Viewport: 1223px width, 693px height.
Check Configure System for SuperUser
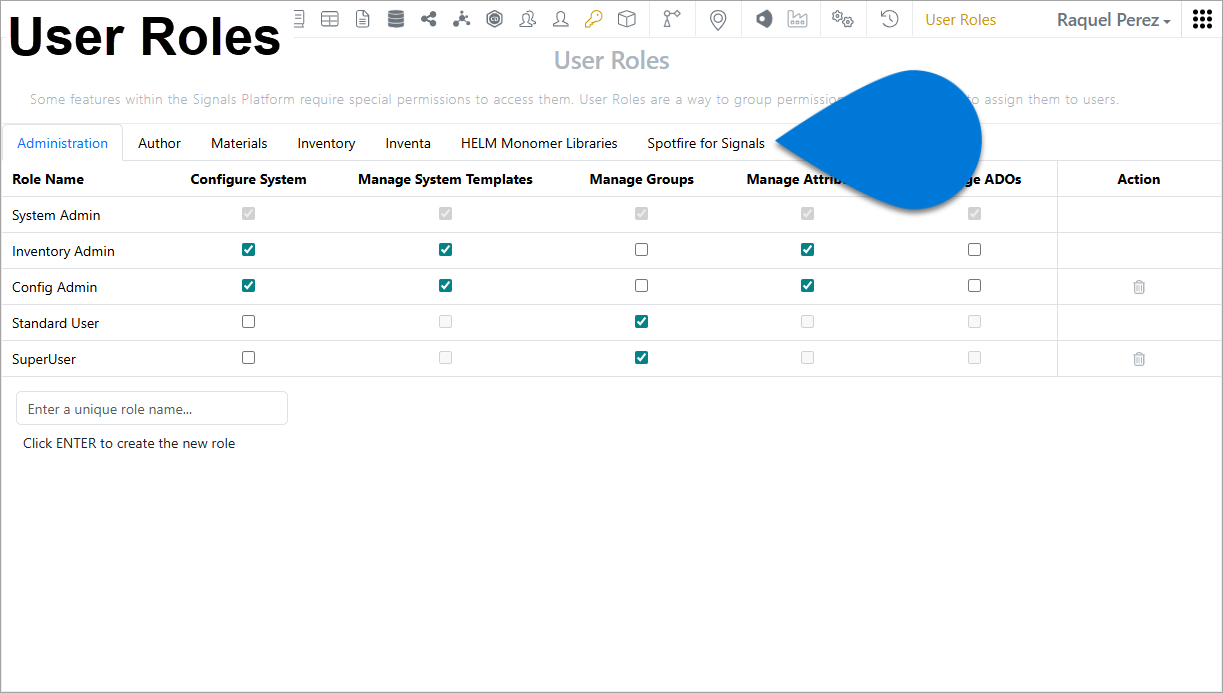tap(249, 358)
